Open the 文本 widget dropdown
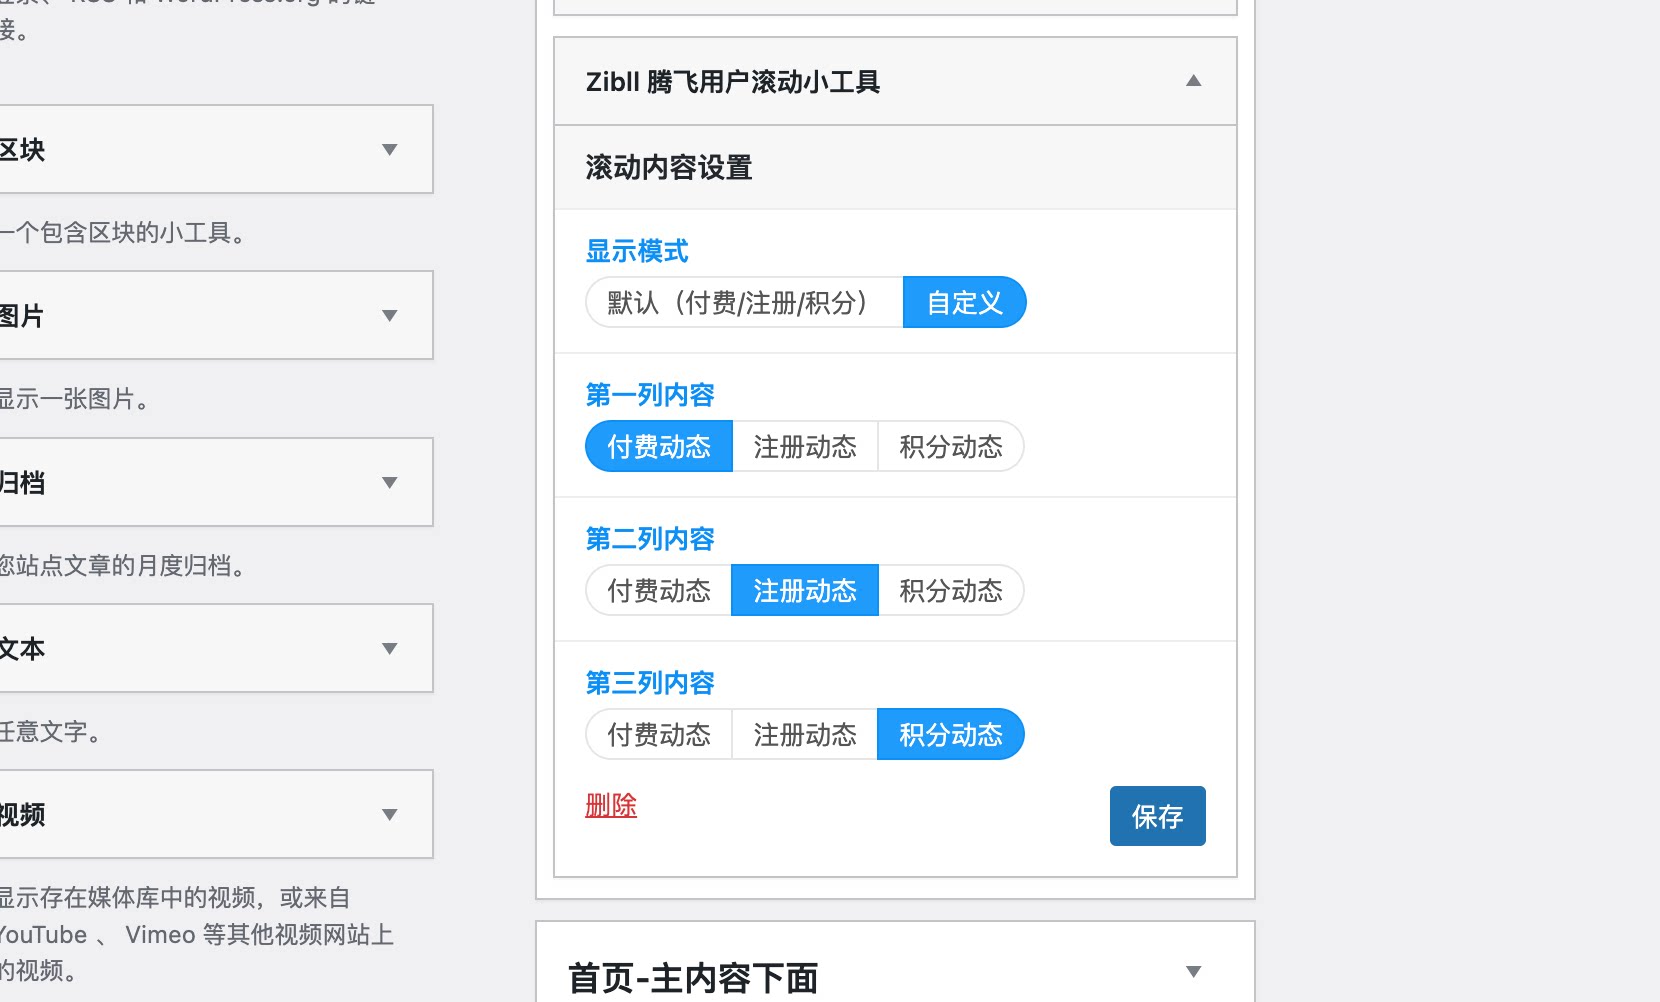Viewport: 1660px width, 1002px height. 390,648
